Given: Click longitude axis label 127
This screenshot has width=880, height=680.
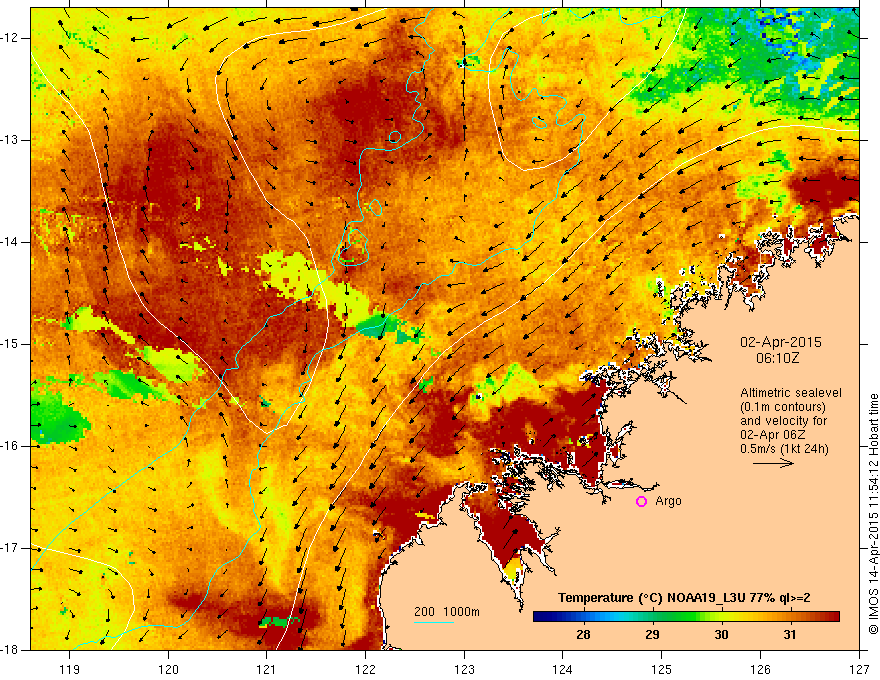Looking at the screenshot, I should pyautogui.click(x=859, y=669).
